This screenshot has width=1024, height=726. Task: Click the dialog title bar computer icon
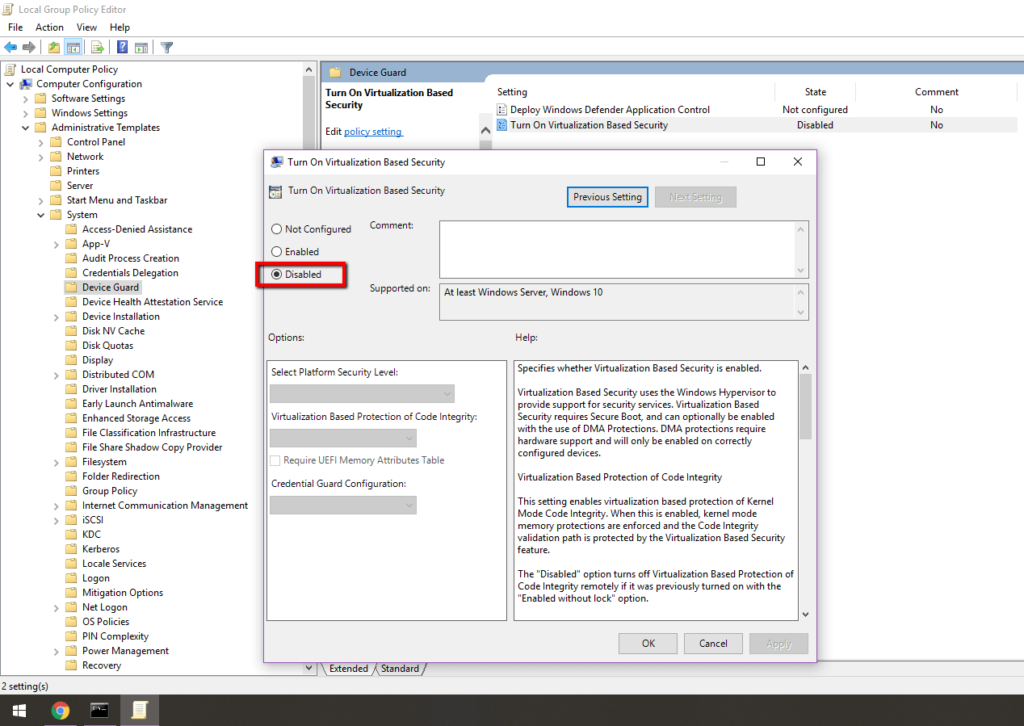277,162
